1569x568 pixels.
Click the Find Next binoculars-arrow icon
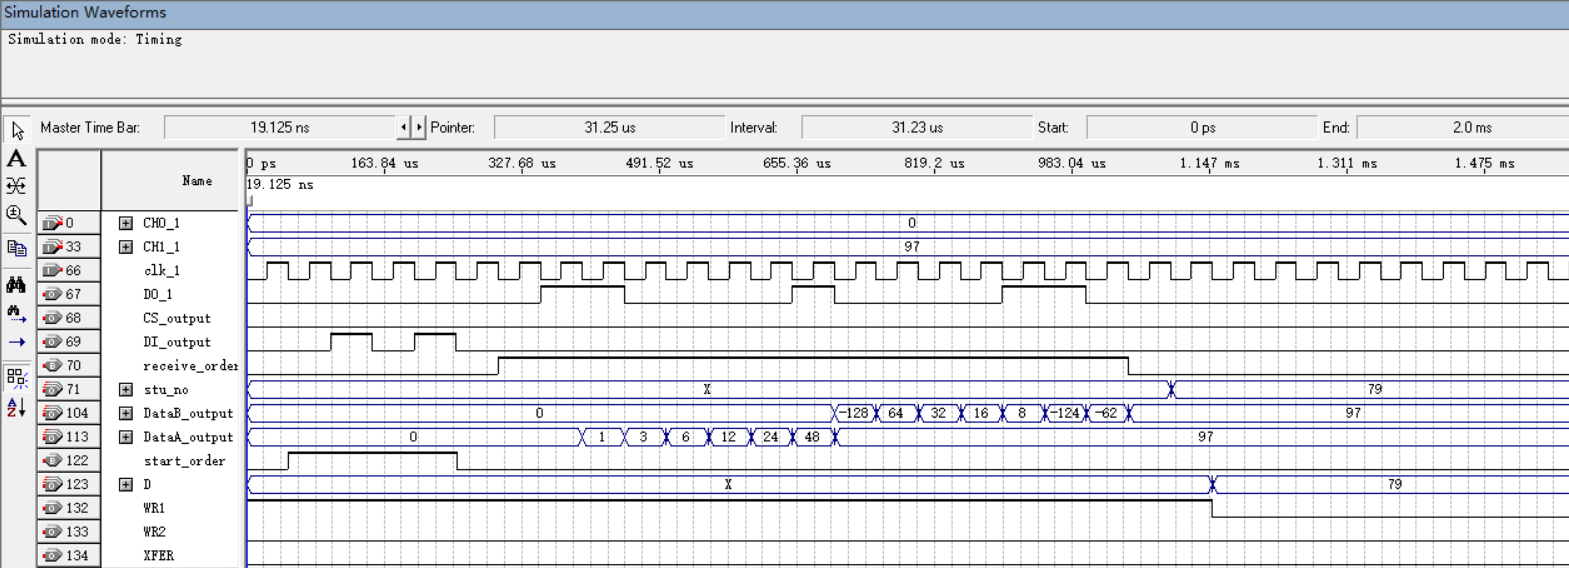[x=16, y=314]
